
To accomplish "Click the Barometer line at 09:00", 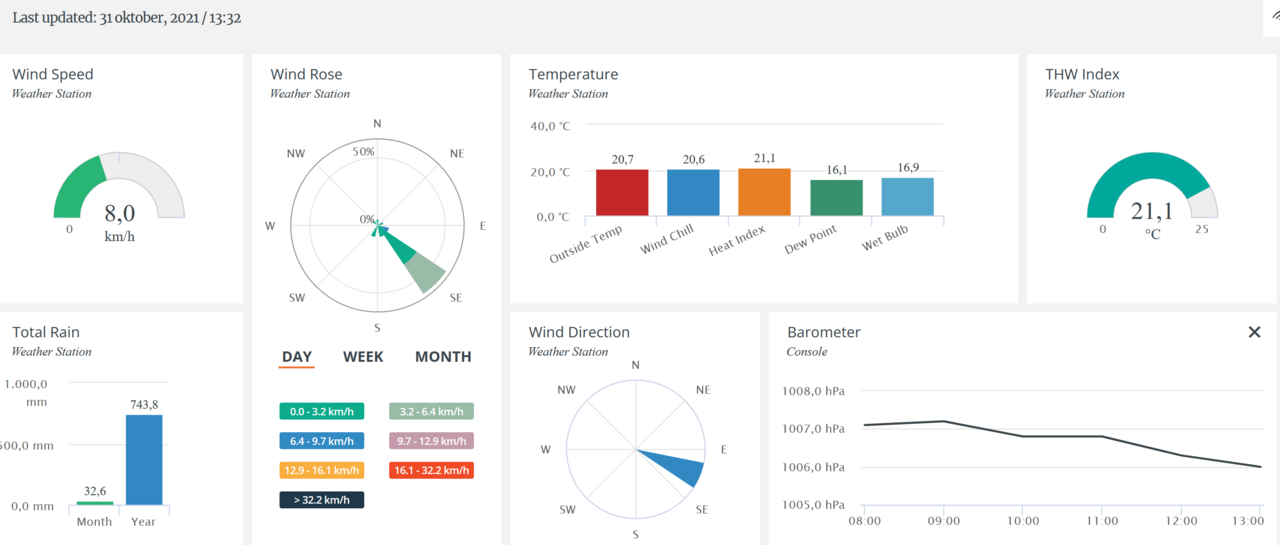I will tap(943, 421).
